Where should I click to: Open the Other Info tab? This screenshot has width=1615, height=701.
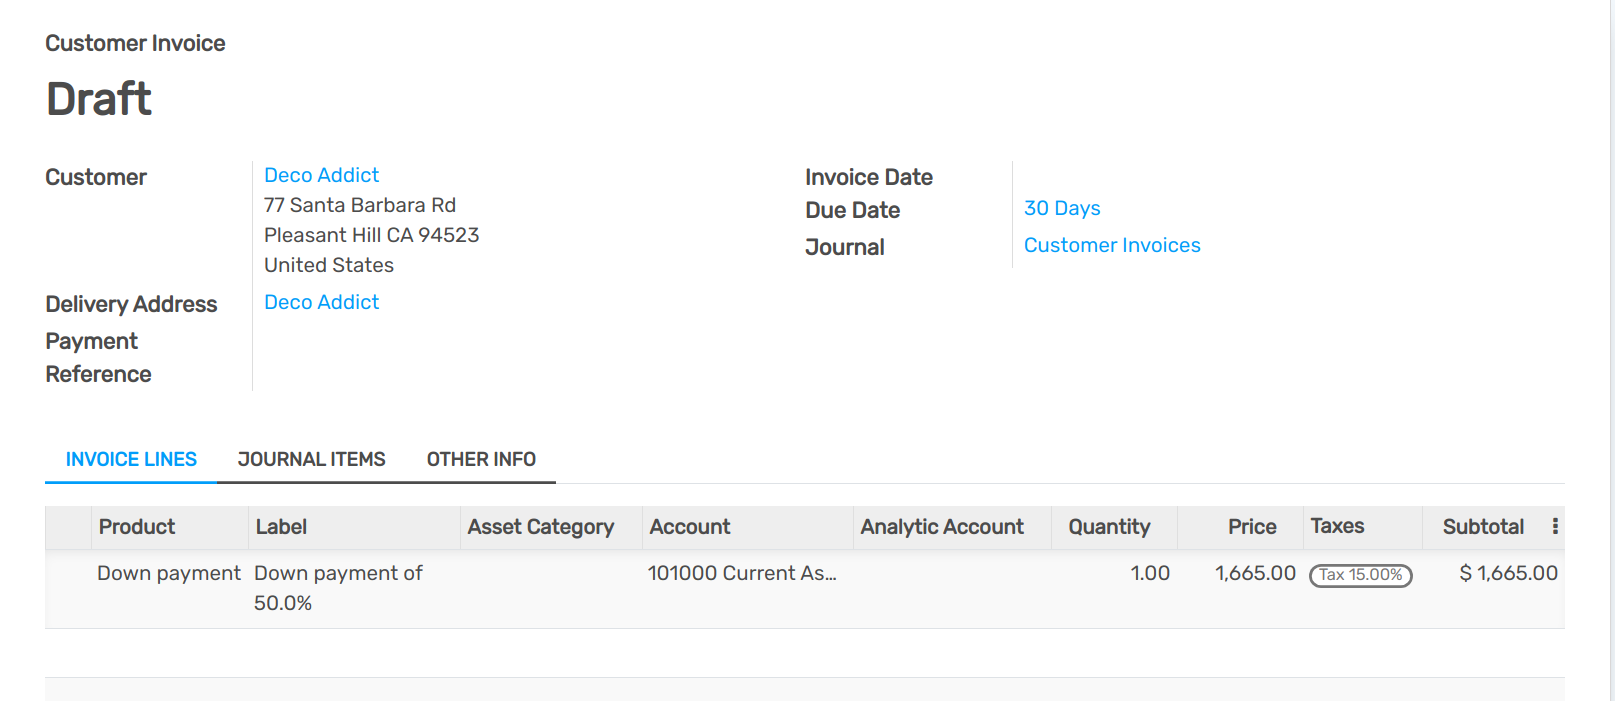(481, 459)
